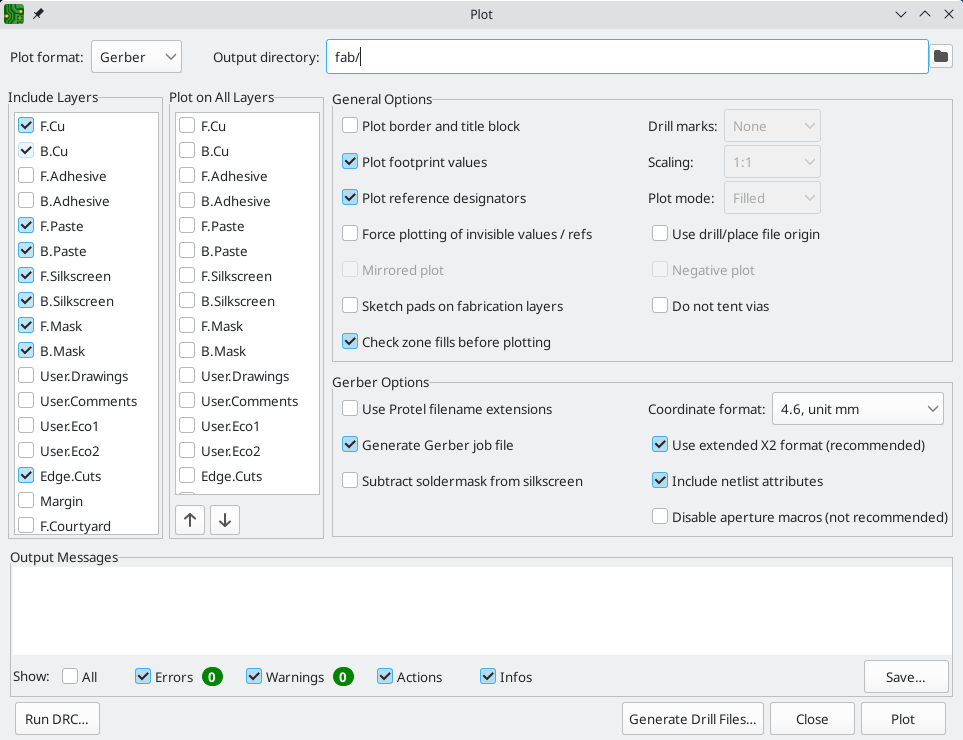Move selected layer up arrow button

[x=190, y=520]
